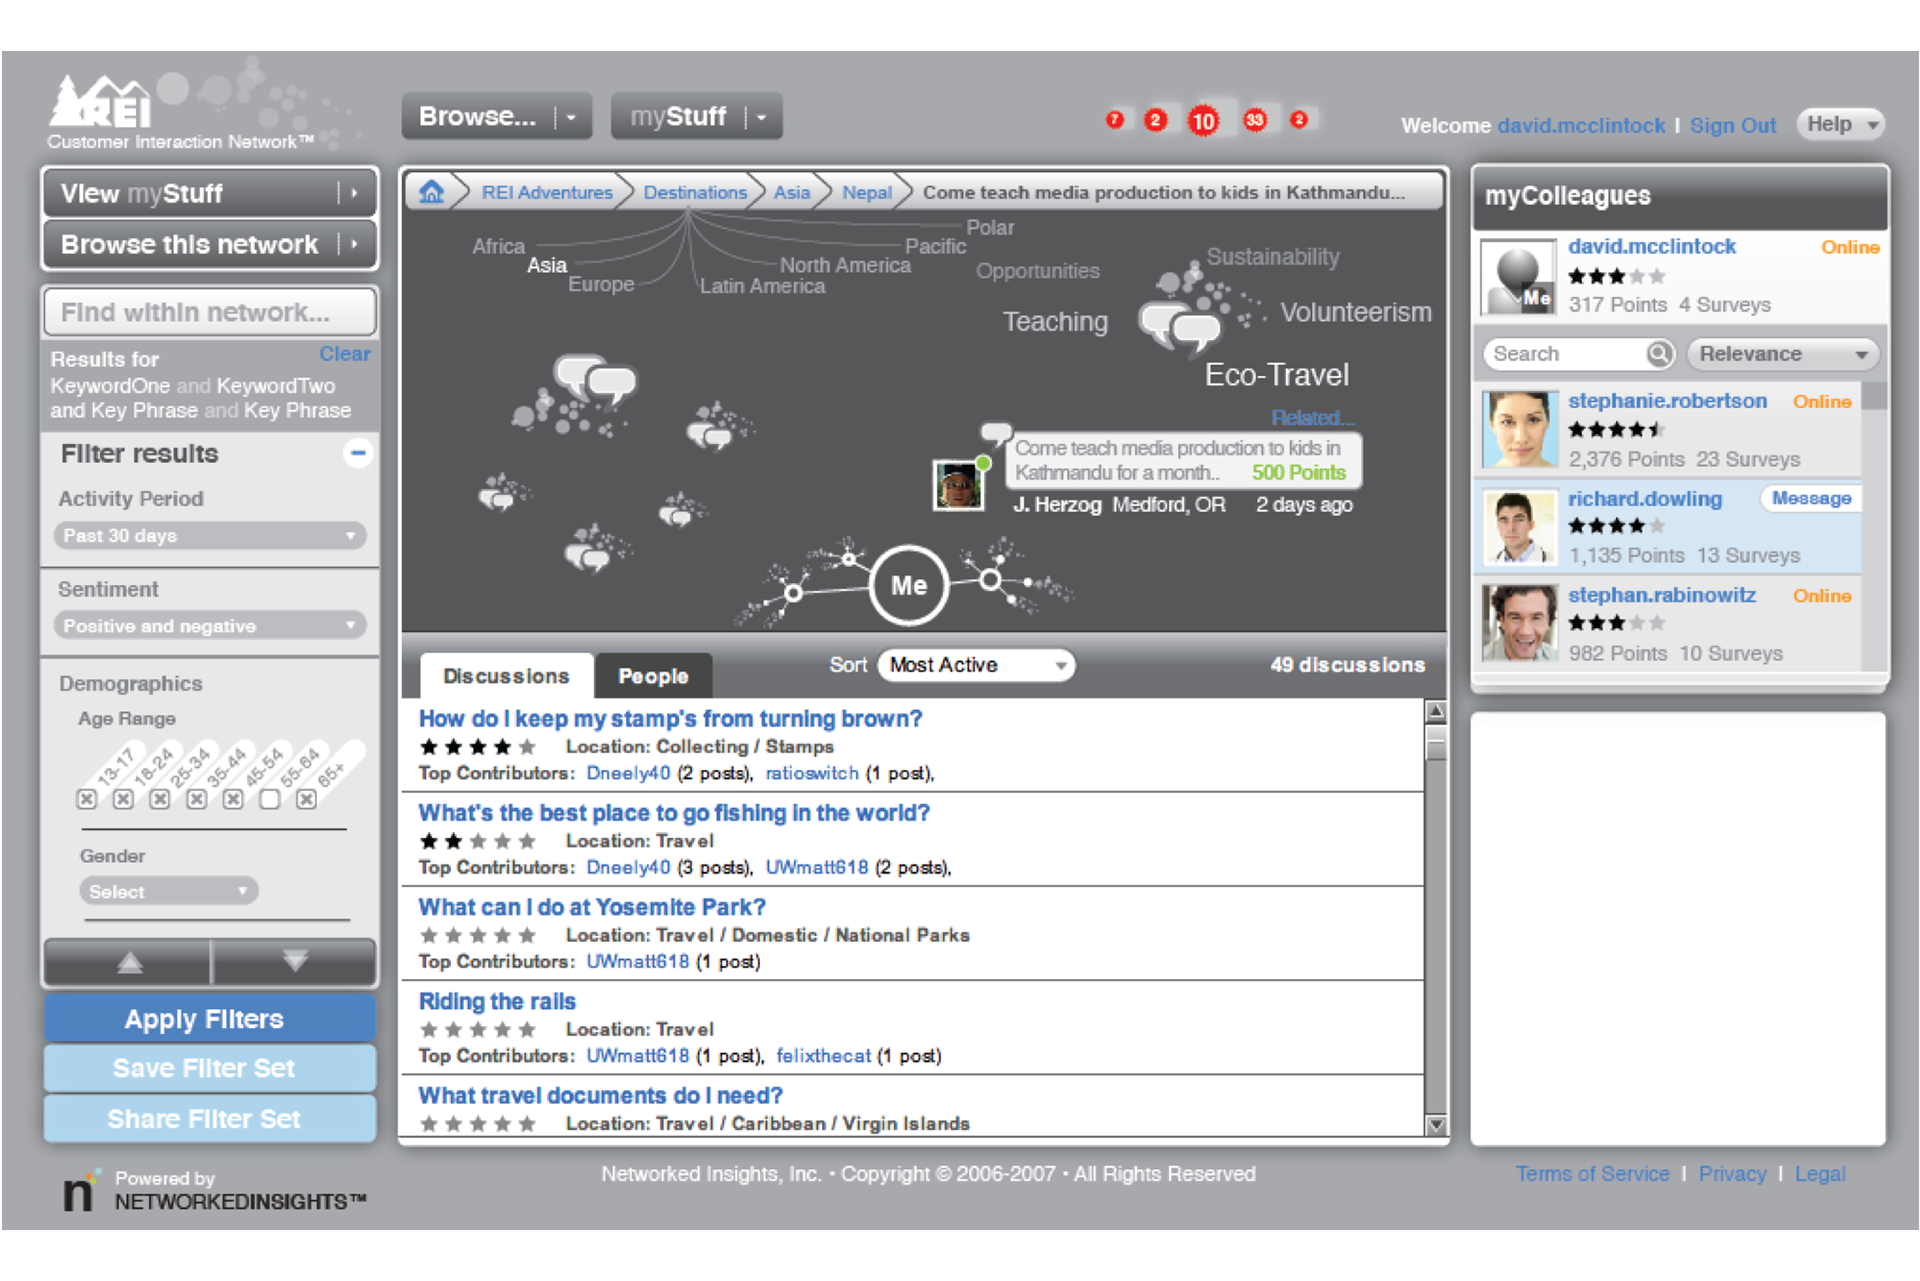Switch to the People tab
The image size is (1920, 1281).
(x=653, y=677)
